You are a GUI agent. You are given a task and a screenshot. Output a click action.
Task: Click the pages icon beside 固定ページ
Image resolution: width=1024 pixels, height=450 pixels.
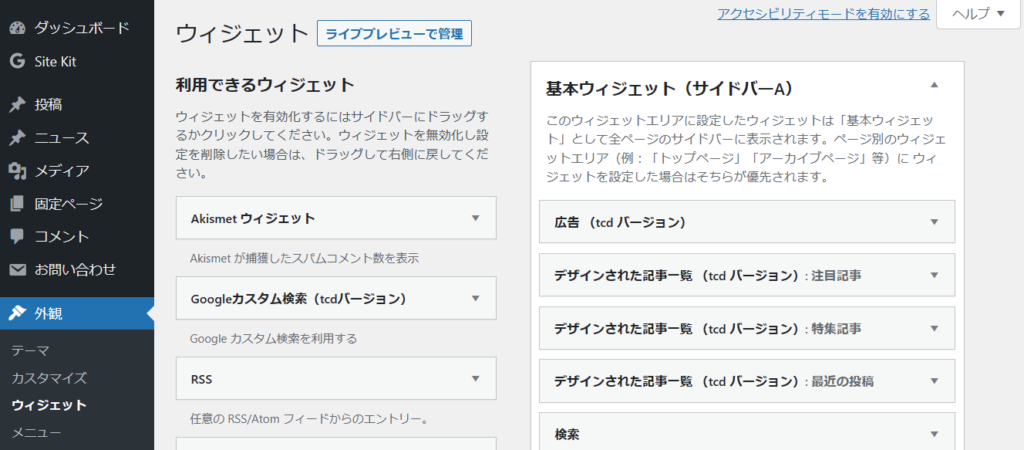tap(17, 204)
